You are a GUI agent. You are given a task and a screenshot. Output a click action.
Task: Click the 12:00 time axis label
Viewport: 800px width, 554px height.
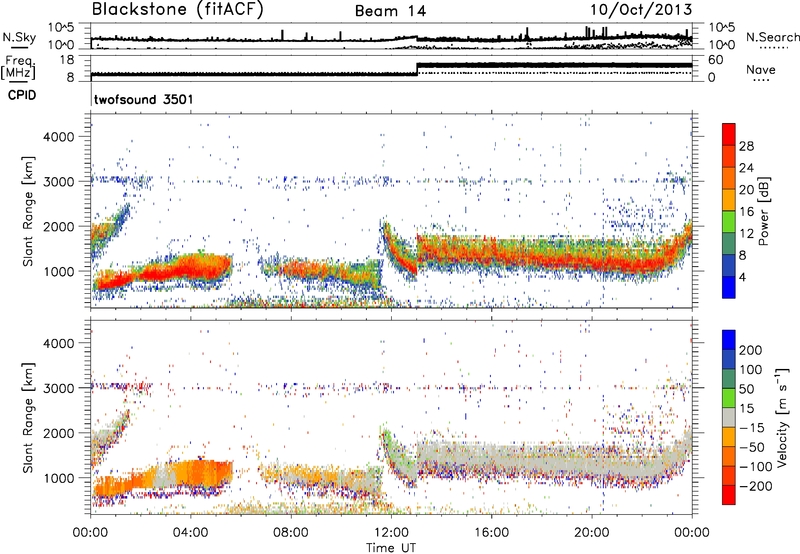391,533
